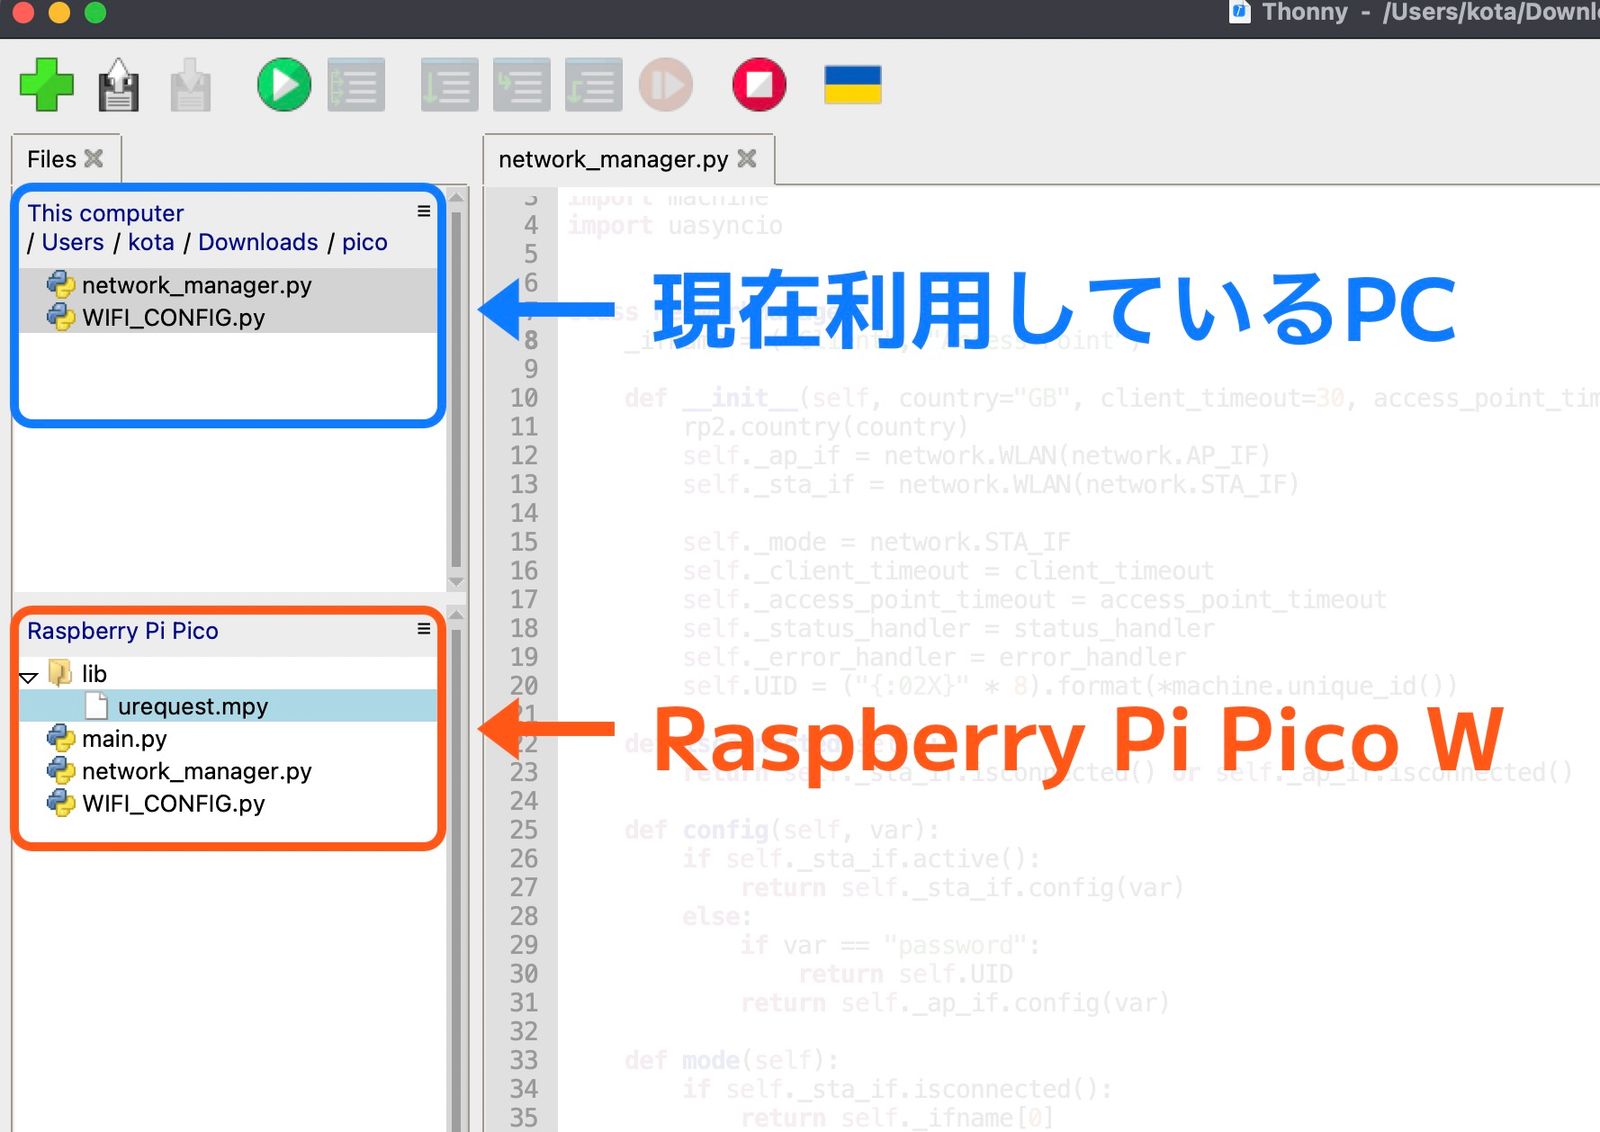Create a new file with the green plus icon
1600x1132 pixels.
click(47, 85)
